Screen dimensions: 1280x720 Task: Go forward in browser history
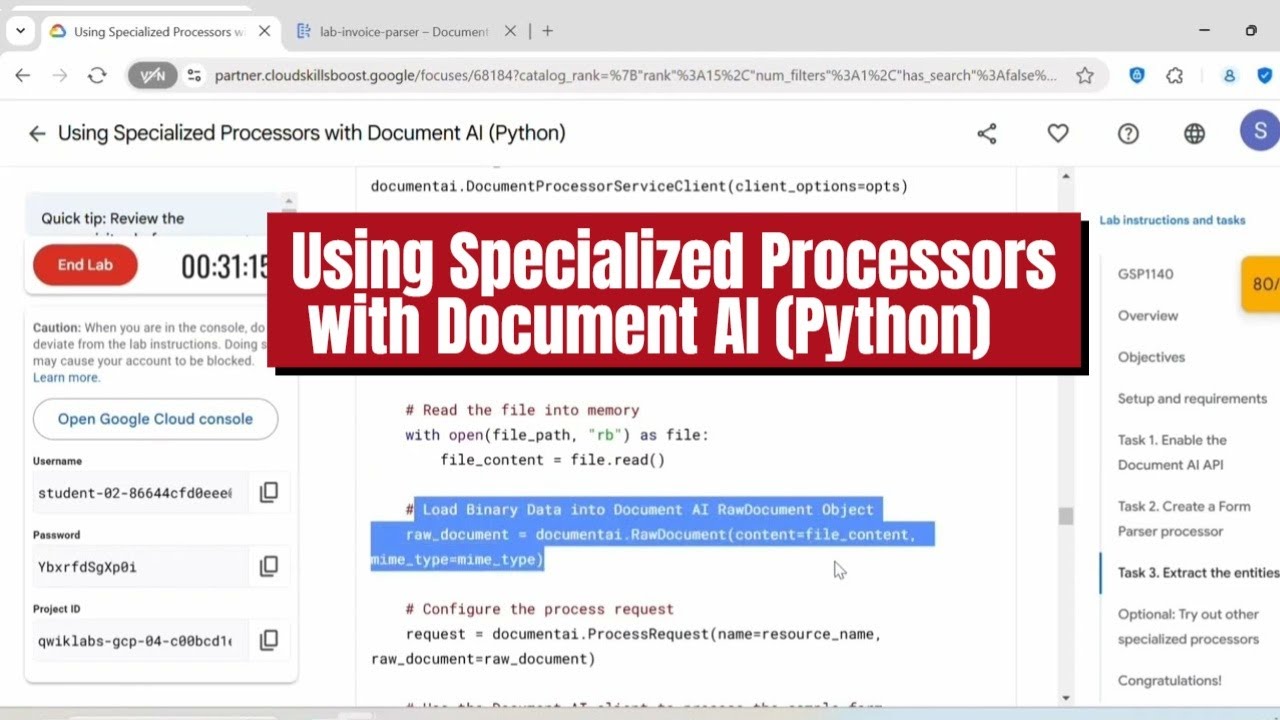coord(60,75)
